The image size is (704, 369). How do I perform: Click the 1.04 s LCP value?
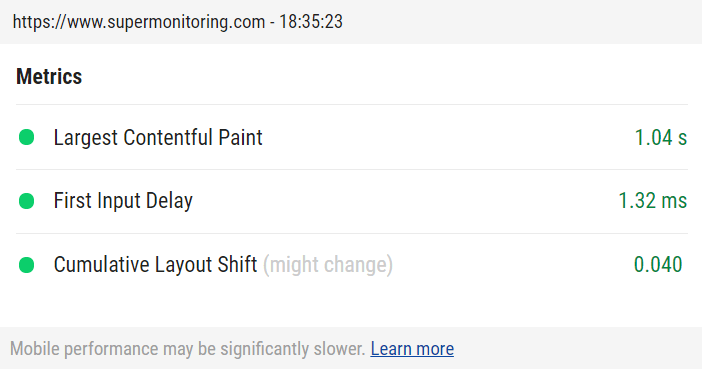coord(660,137)
